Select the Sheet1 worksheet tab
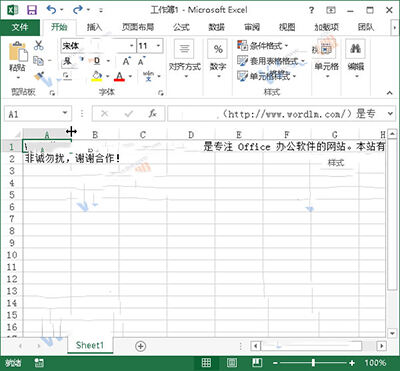Viewport: 400px width, 371px height. 90,345
